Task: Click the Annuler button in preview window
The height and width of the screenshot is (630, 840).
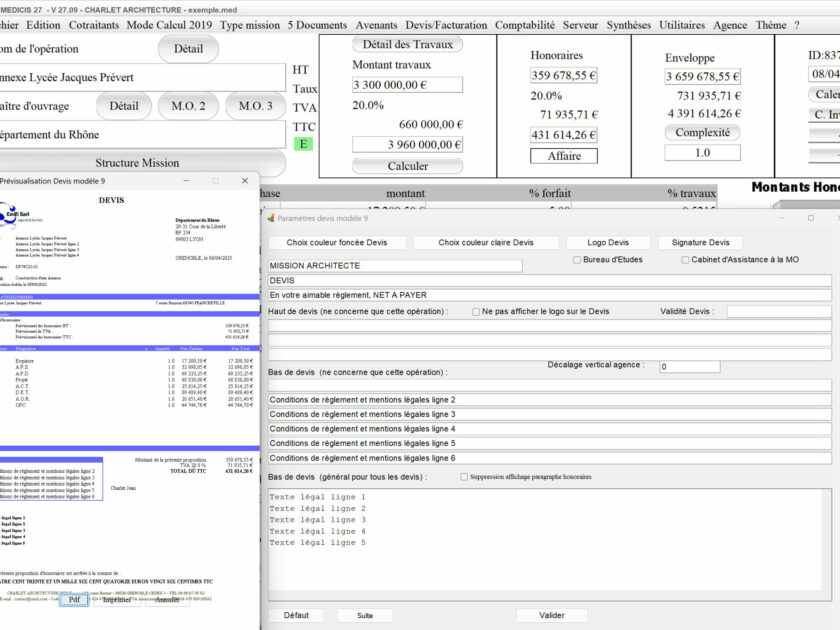Action: click(167, 600)
